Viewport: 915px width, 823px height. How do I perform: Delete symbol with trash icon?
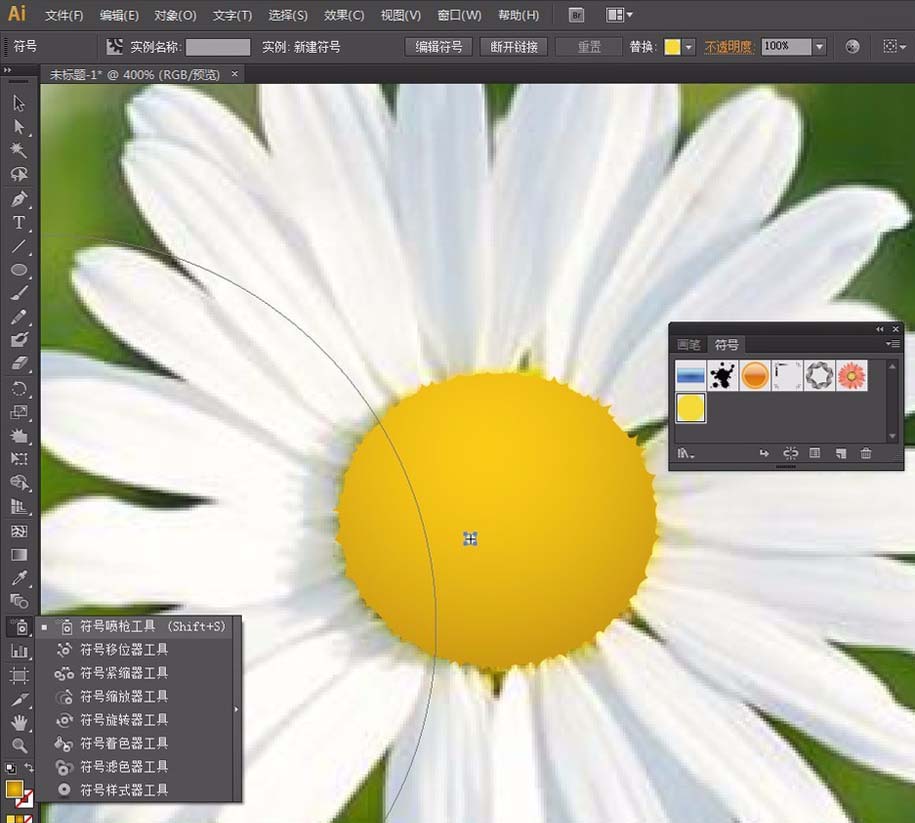866,453
